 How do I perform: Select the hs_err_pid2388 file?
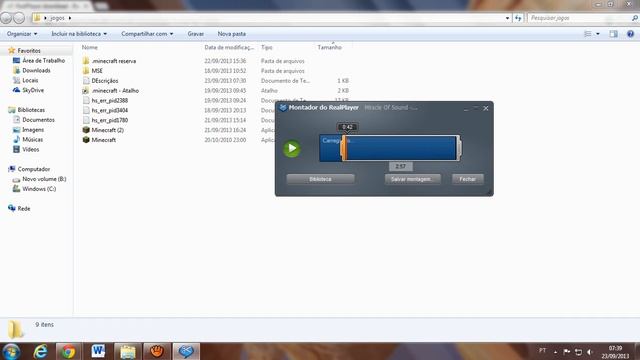110,100
